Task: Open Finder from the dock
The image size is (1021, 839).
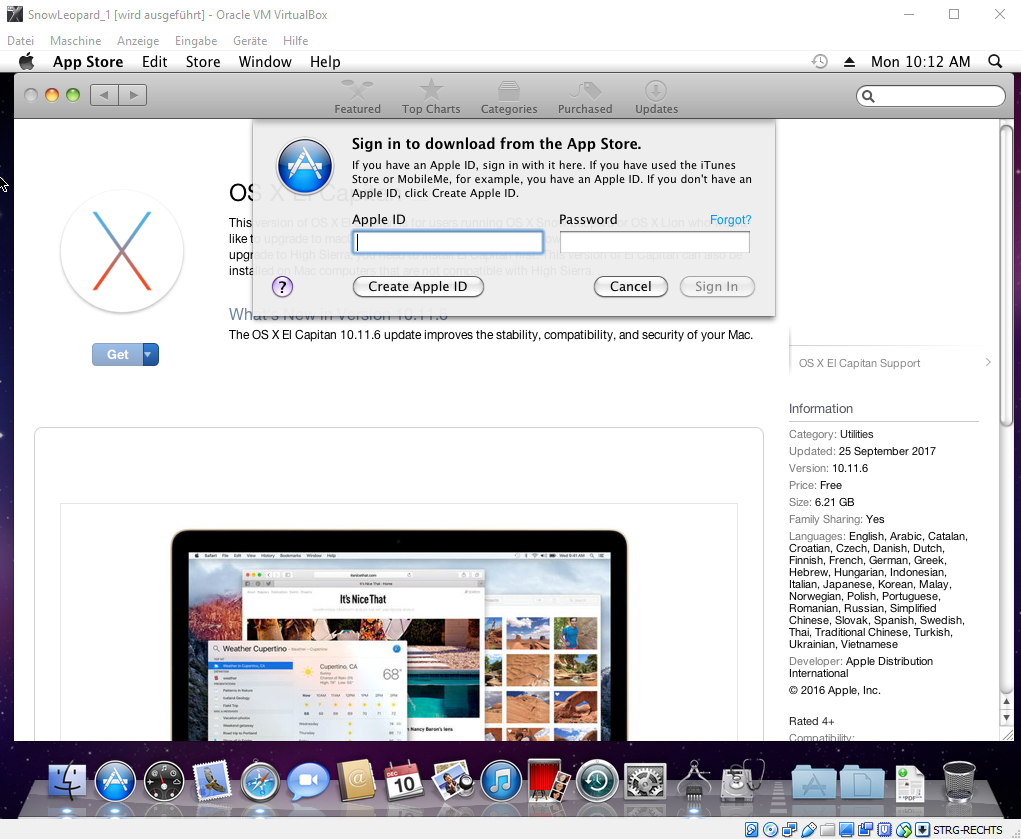Action: click(67, 780)
